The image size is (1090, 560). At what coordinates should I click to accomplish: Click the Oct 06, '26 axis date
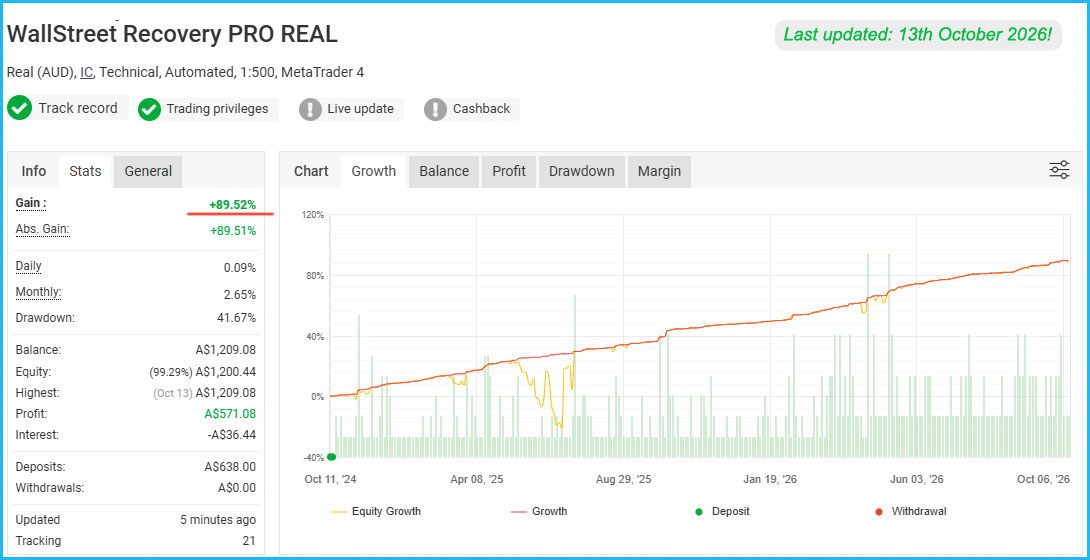1043,479
